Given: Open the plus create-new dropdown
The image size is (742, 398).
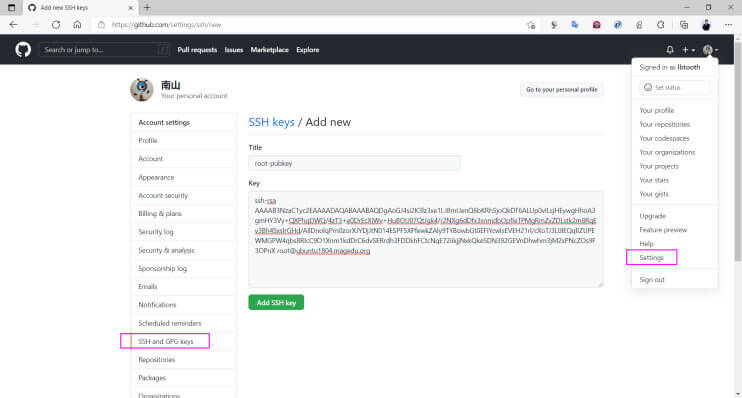Looking at the screenshot, I should 688,50.
